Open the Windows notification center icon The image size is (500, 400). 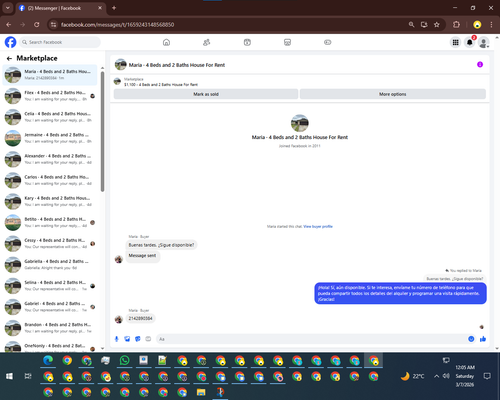(487, 376)
